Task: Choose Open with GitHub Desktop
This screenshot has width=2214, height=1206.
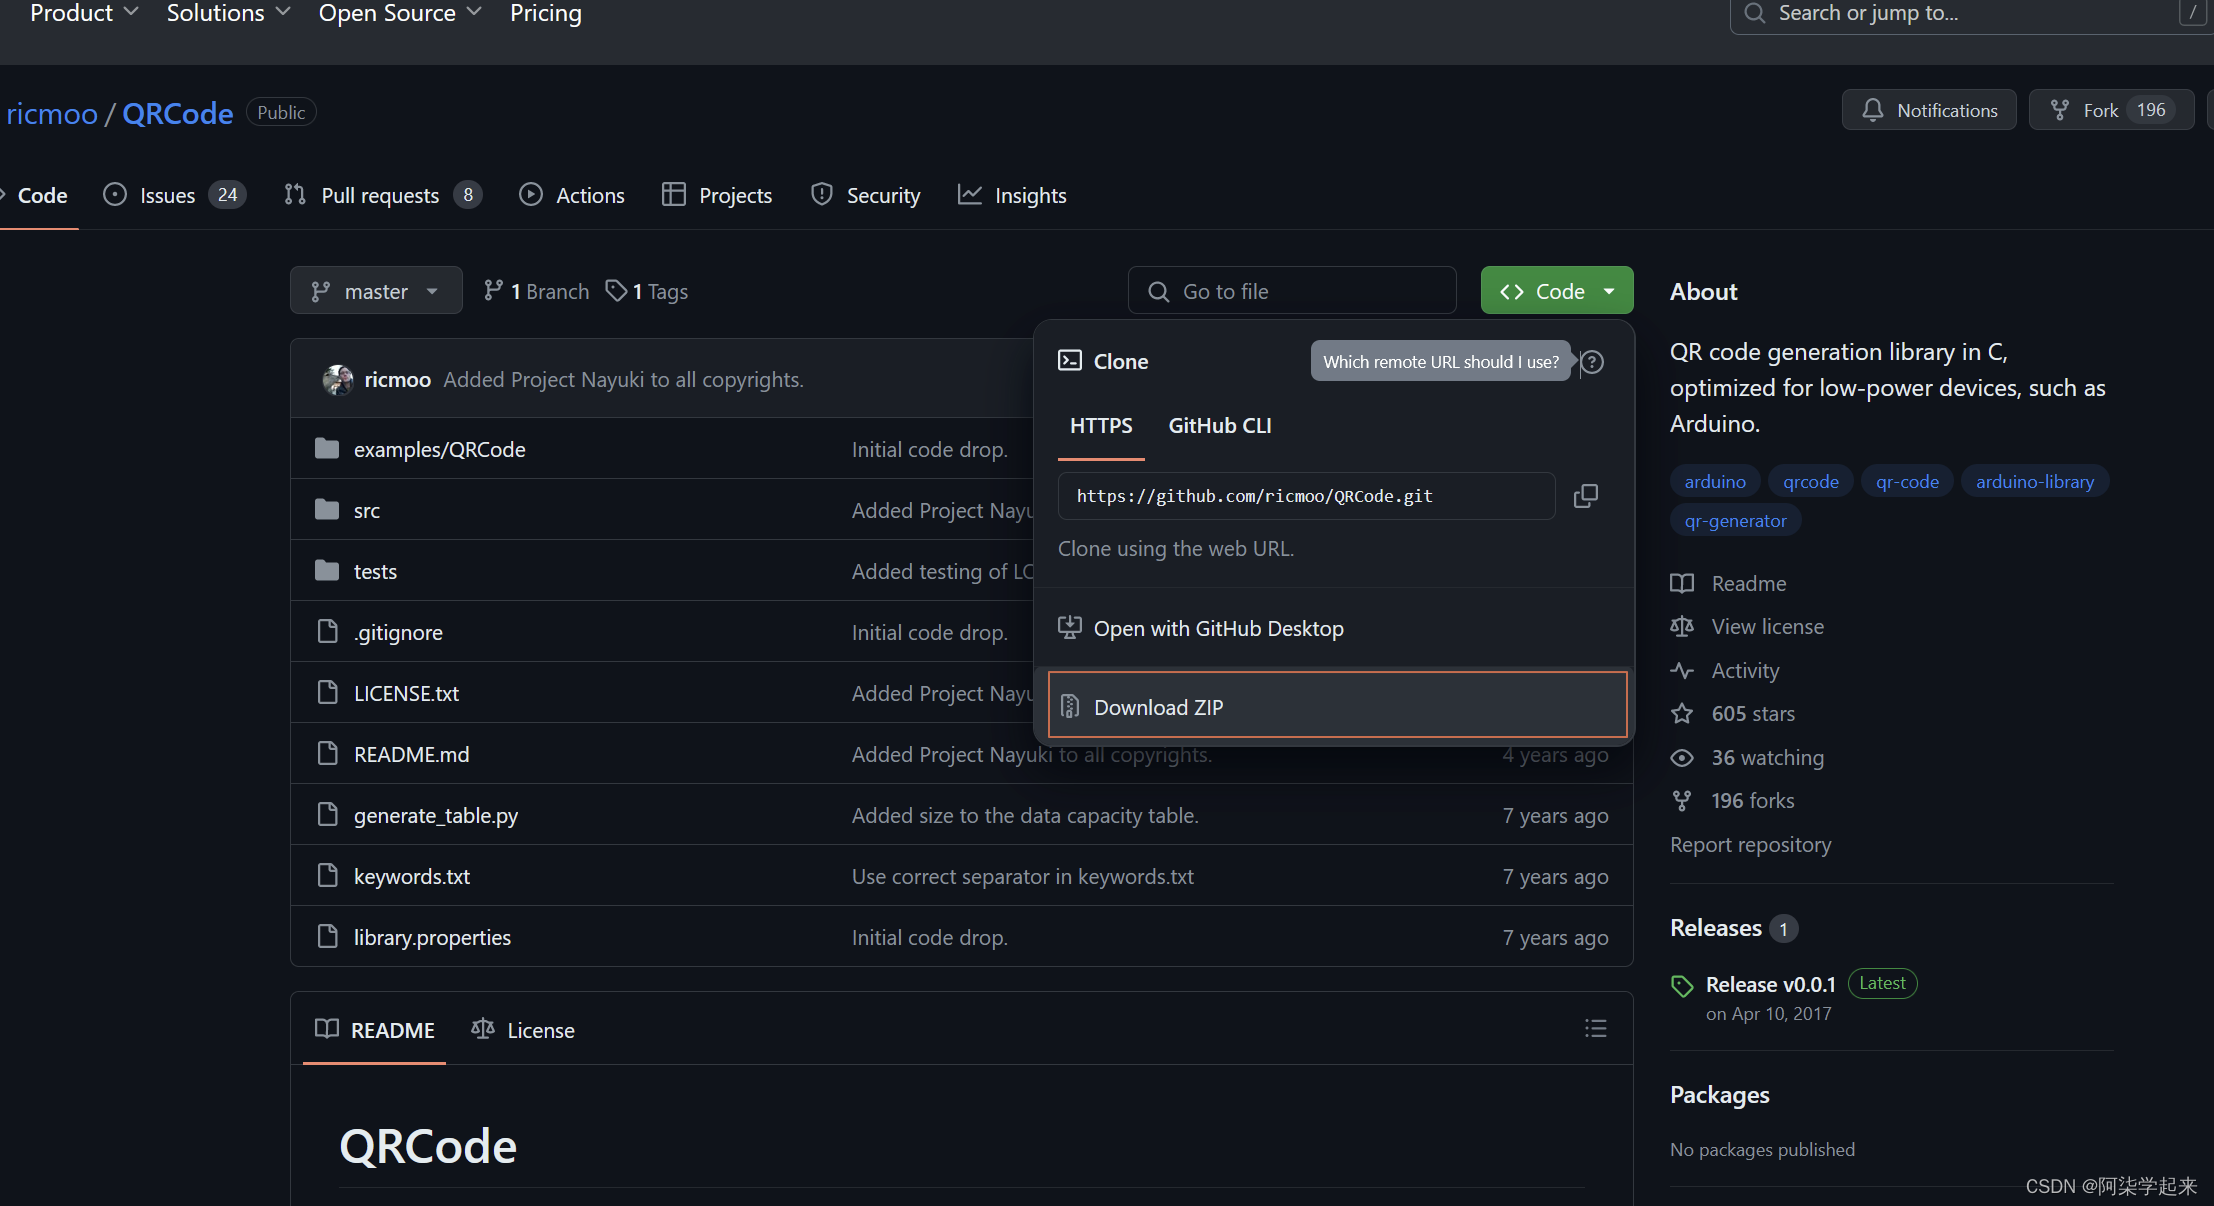Action: 1218,629
